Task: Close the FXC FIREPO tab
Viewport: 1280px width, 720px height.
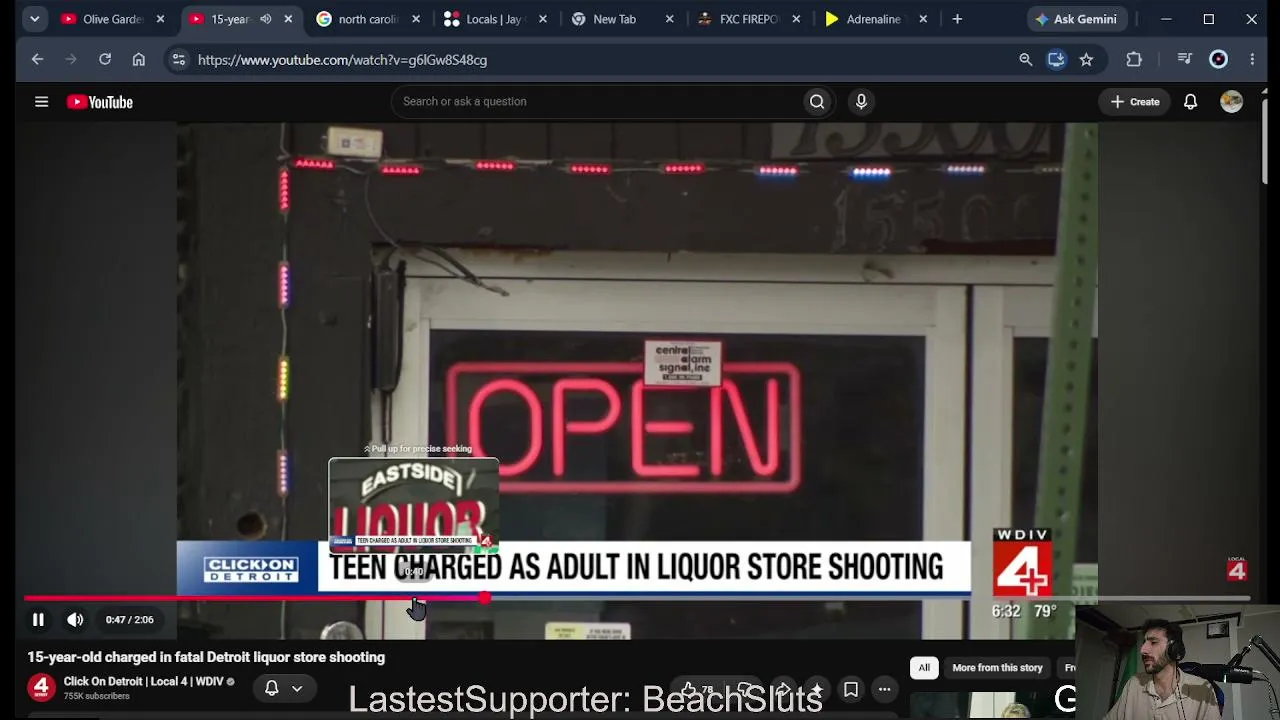Action: pyautogui.click(x=796, y=19)
